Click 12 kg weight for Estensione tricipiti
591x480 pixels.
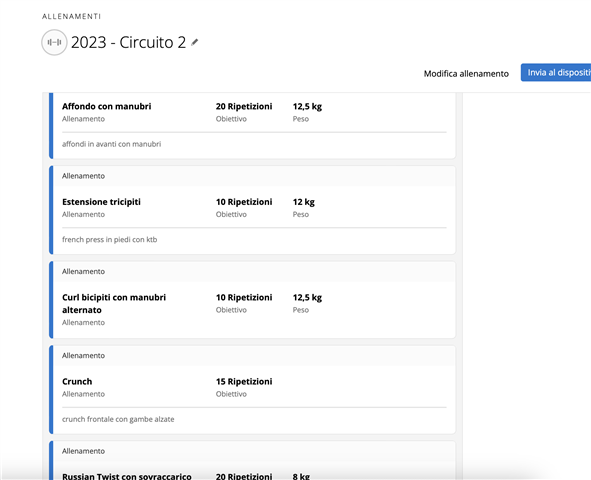coord(303,202)
